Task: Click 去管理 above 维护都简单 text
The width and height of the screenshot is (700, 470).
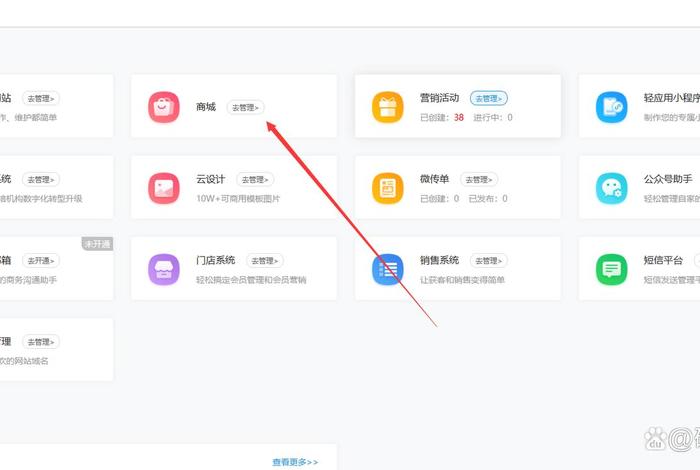Action: coord(41,98)
